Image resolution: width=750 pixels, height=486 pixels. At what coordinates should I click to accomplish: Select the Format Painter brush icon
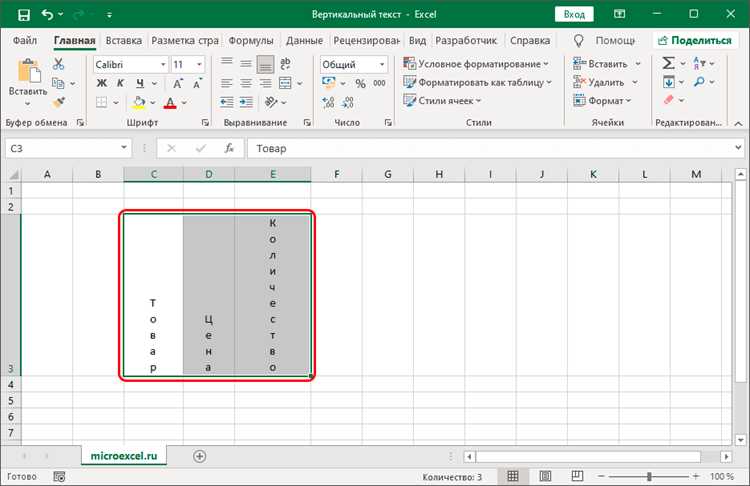tap(59, 101)
